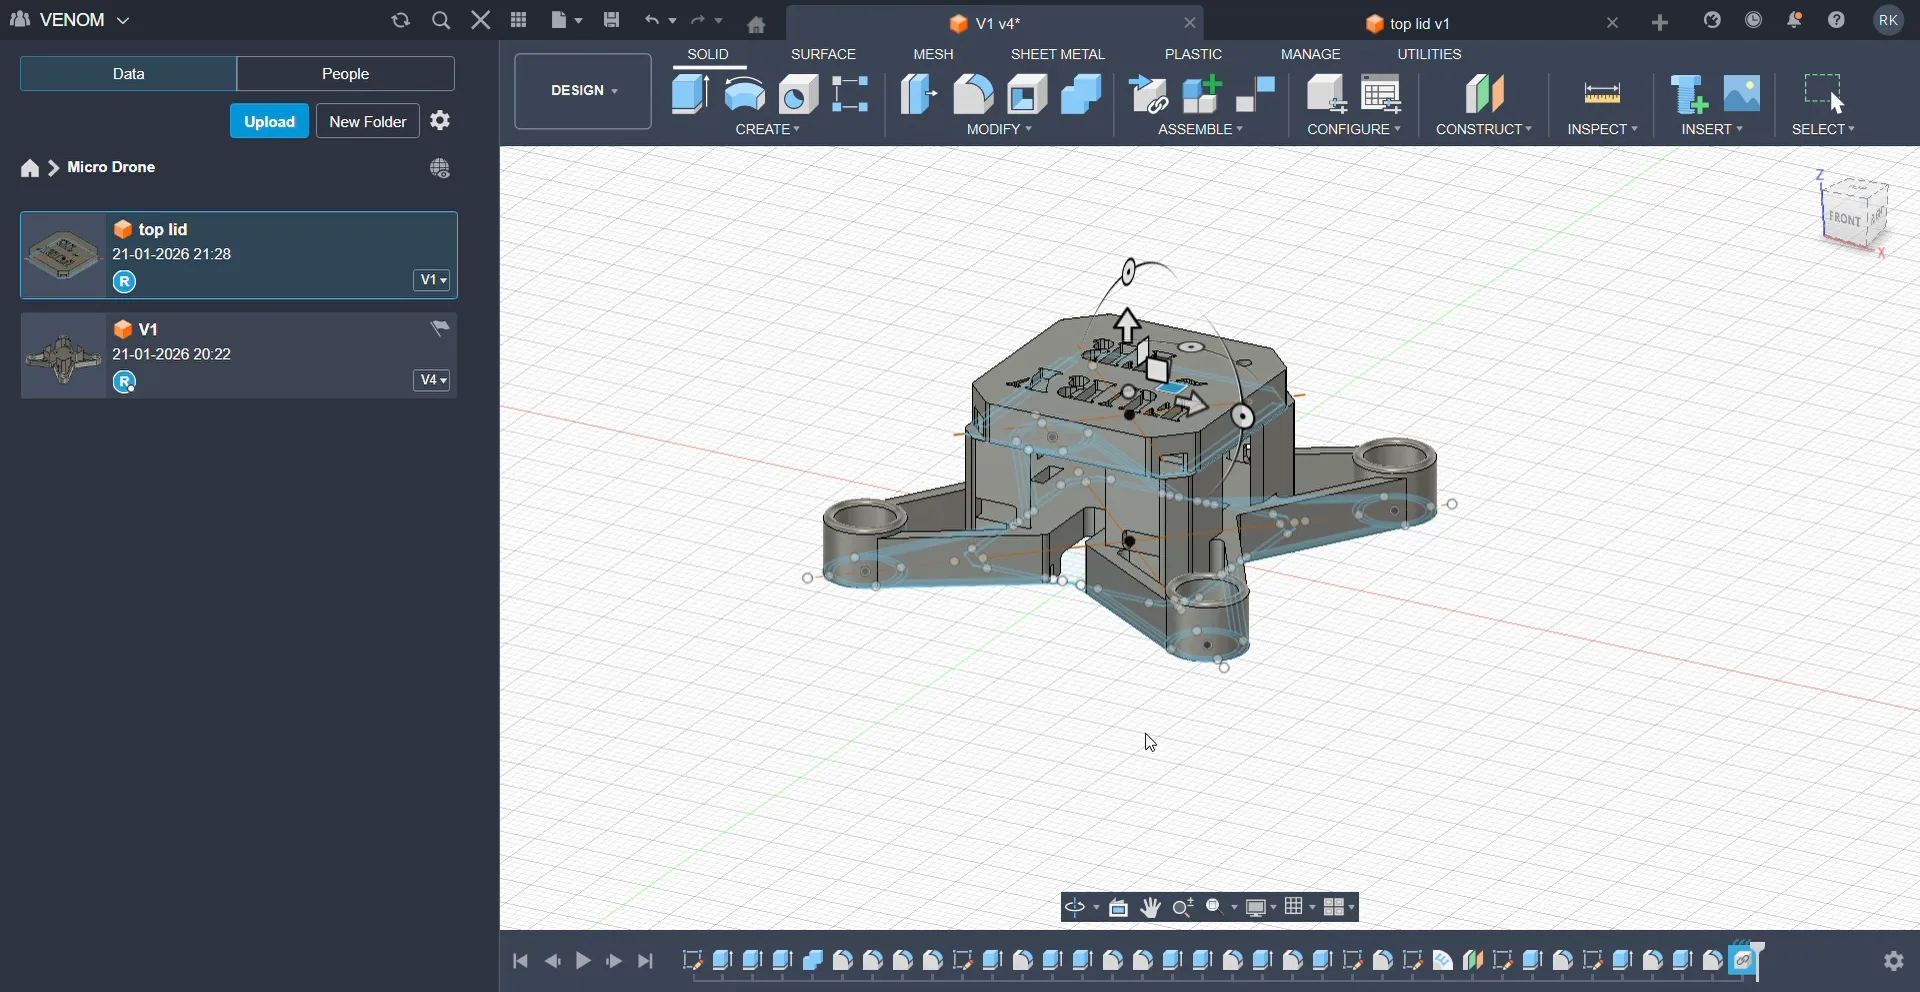The width and height of the screenshot is (1920, 992).
Task: Open the Design workspace dropdown
Action: [x=583, y=91]
